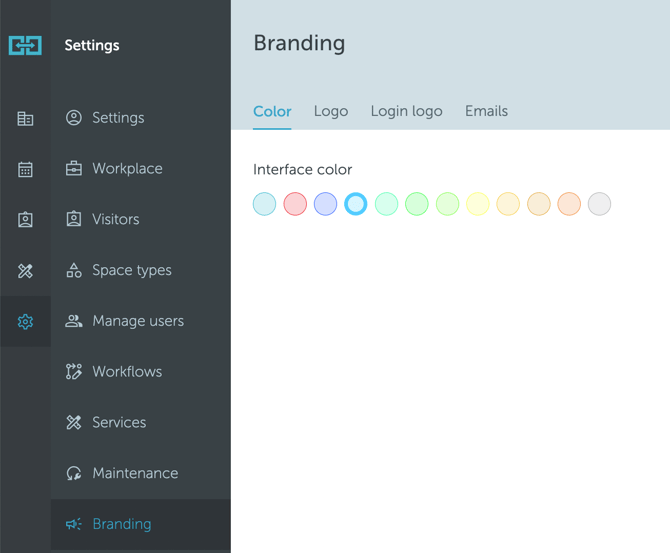Open Manage users settings
The image size is (670, 553).
pyautogui.click(x=137, y=321)
